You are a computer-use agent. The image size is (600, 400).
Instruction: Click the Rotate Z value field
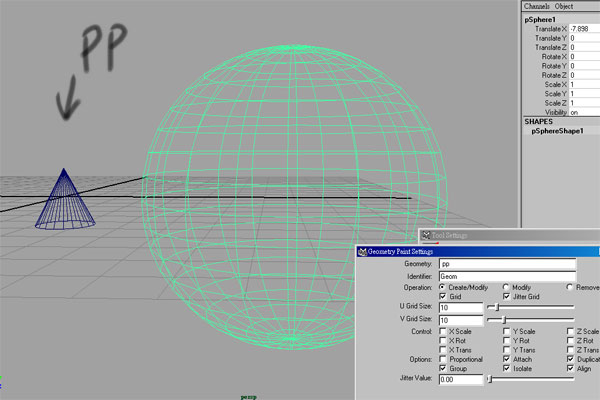584,75
